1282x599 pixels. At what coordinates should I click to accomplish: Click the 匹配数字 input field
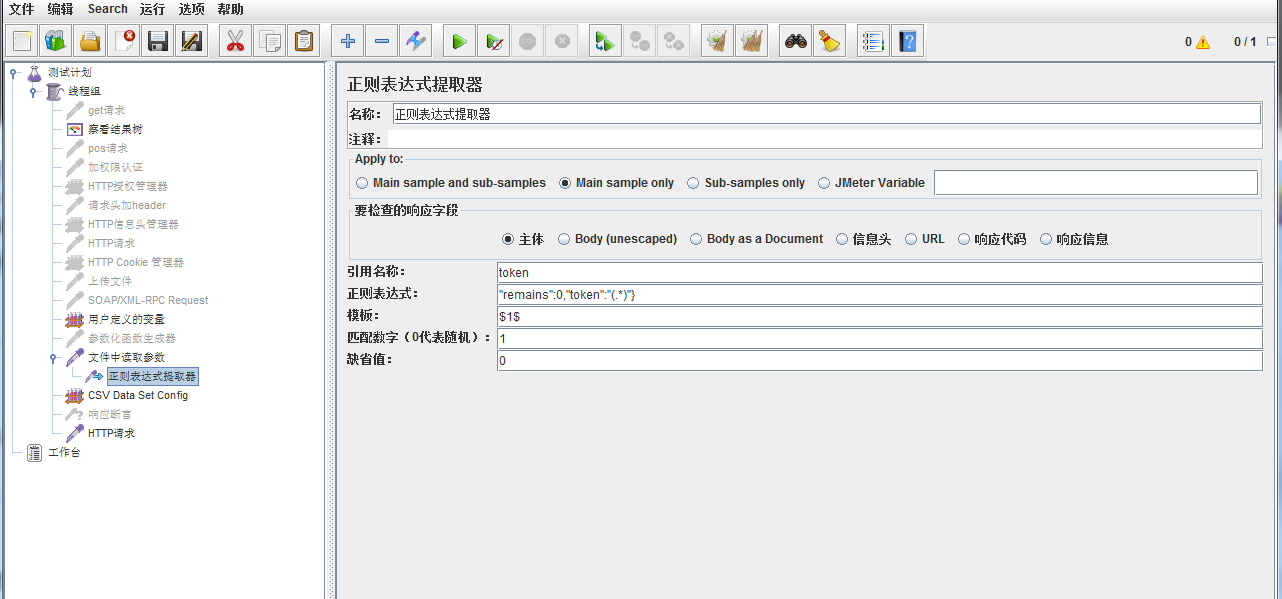[x=879, y=338]
